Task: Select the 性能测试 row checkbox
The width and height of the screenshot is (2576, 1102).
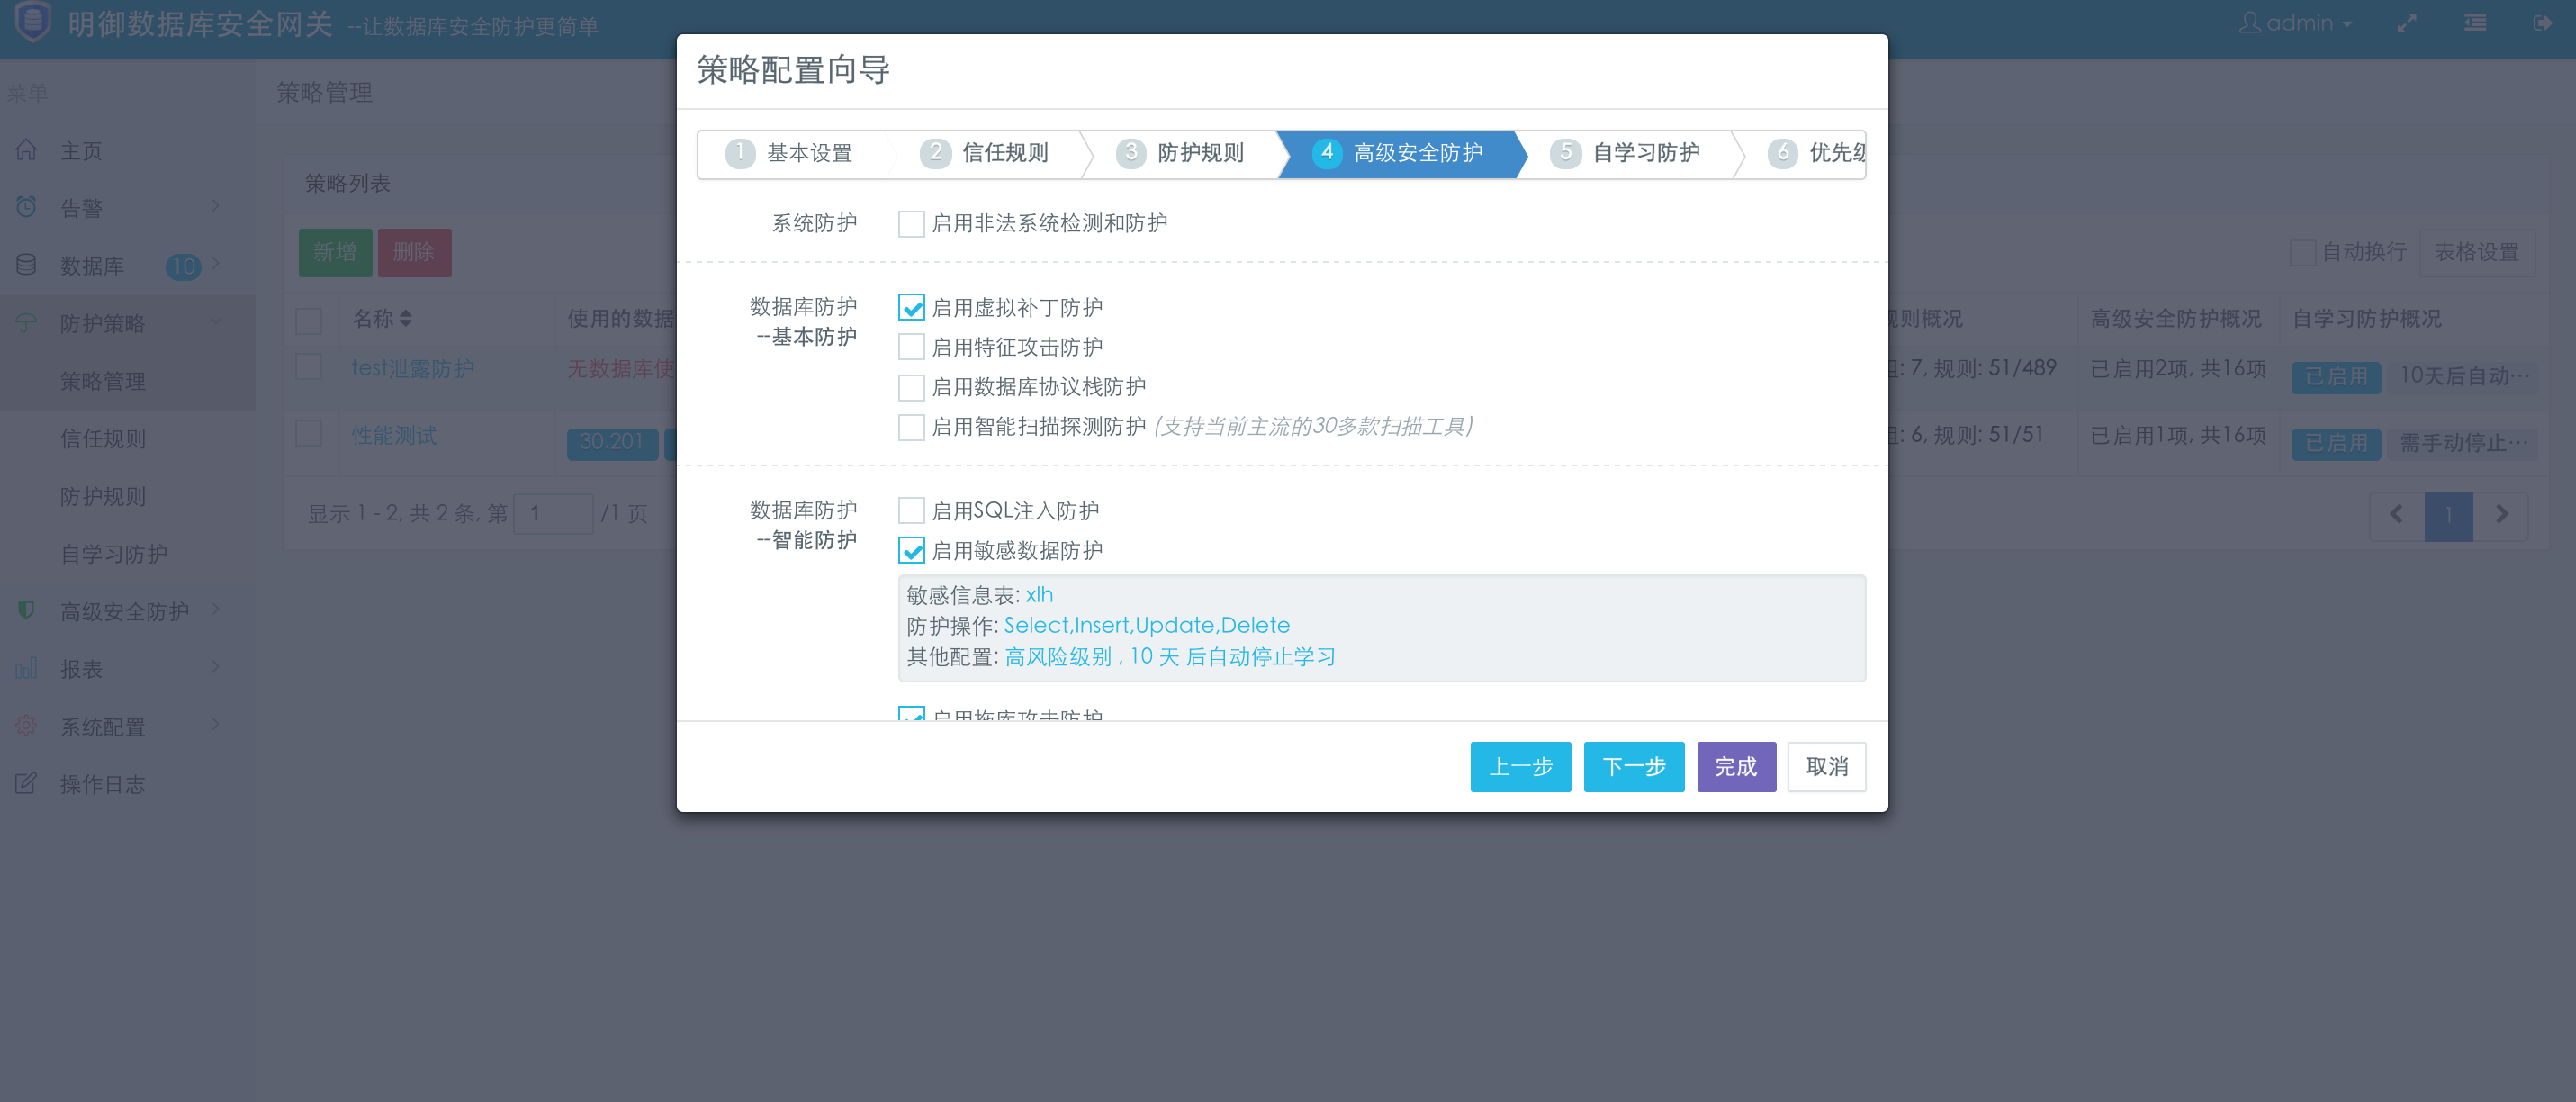Action: click(x=309, y=434)
